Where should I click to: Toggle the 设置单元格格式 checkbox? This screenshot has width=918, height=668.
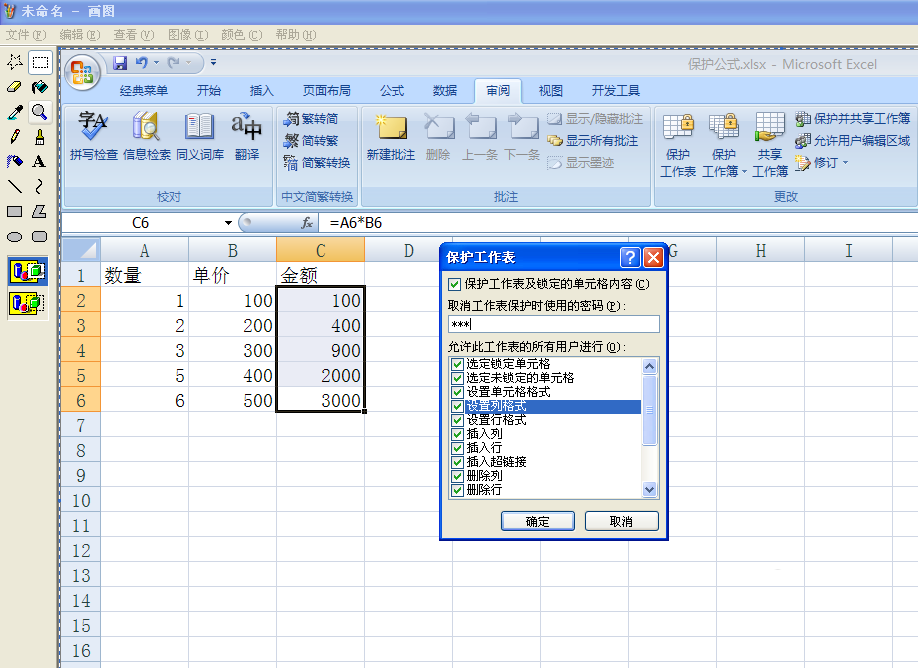tap(458, 392)
